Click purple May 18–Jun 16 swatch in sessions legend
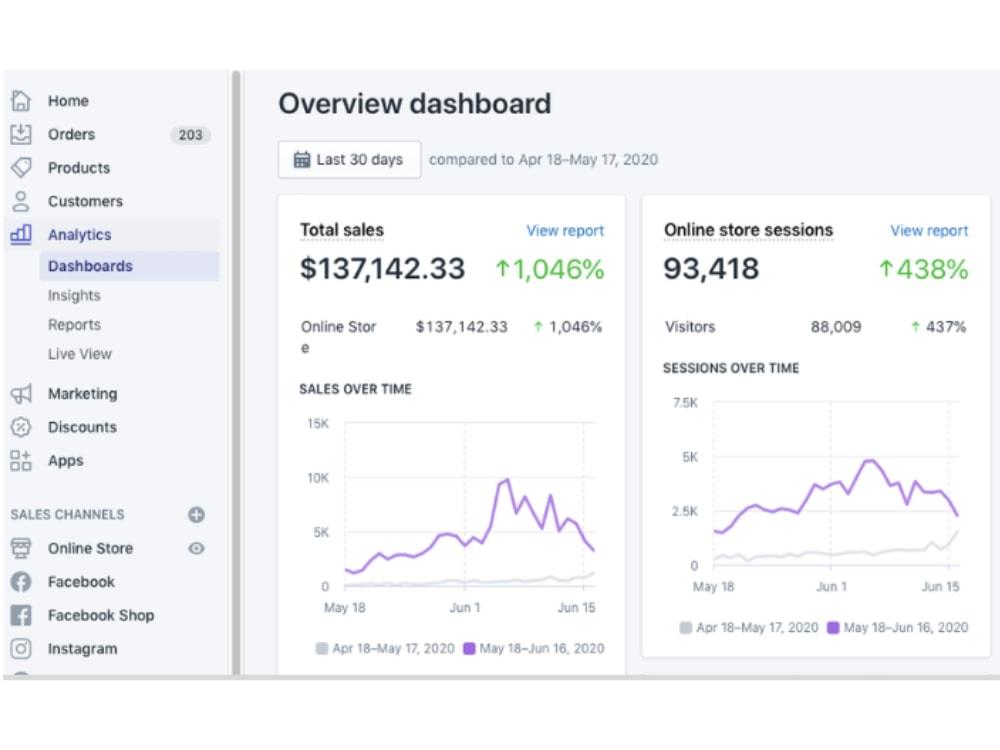 (833, 628)
